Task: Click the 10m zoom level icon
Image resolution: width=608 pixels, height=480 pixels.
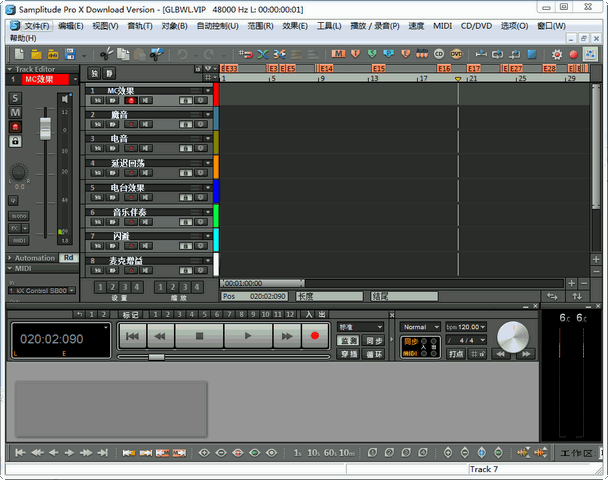Action: pos(347,452)
